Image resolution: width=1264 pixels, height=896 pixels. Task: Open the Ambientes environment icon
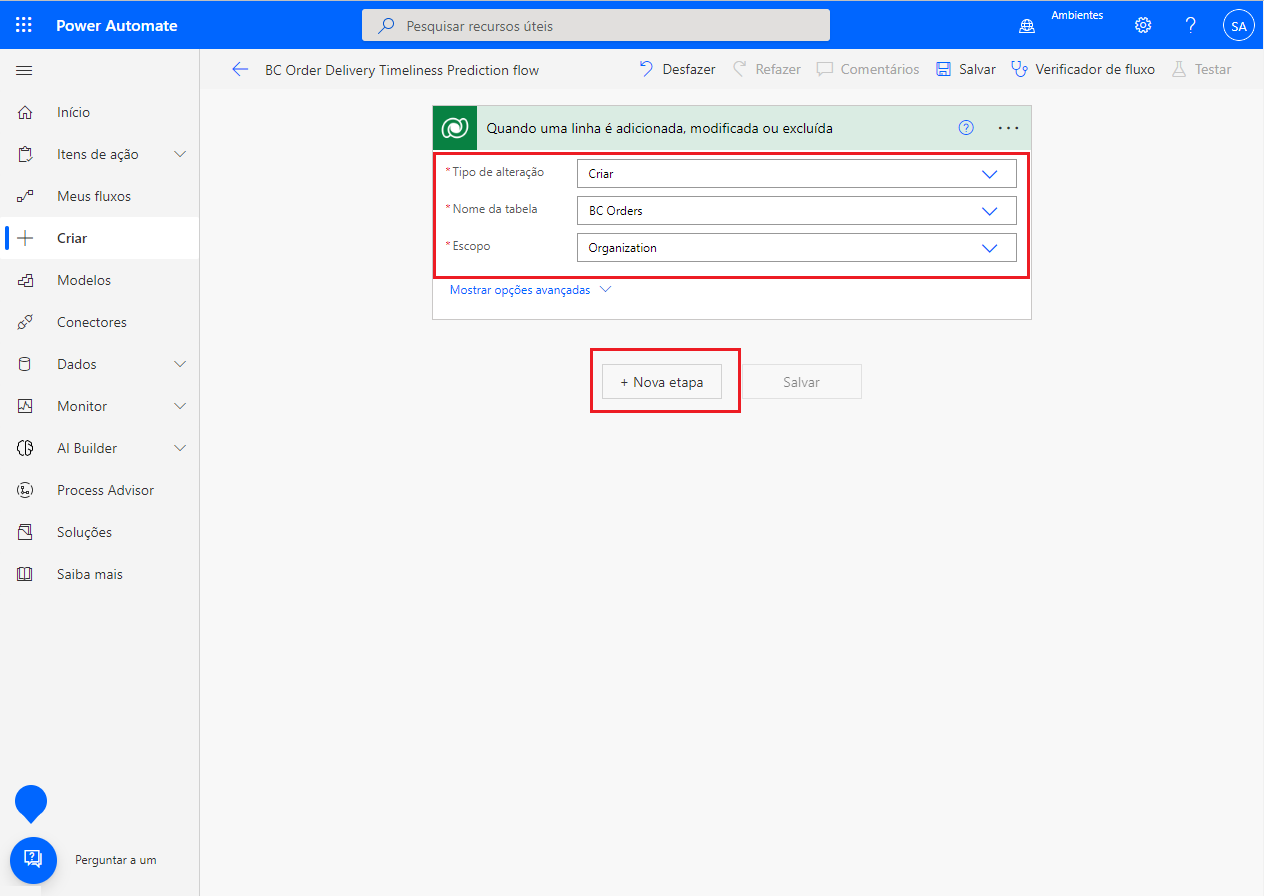pos(1027,27)
